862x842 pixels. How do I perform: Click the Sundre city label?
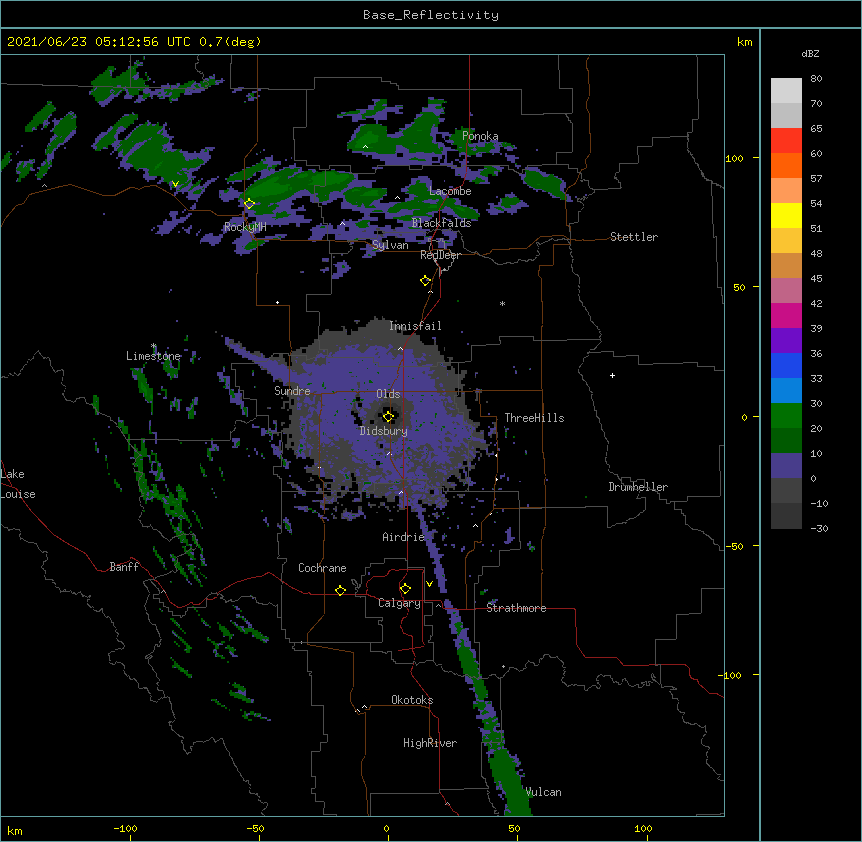292,391
